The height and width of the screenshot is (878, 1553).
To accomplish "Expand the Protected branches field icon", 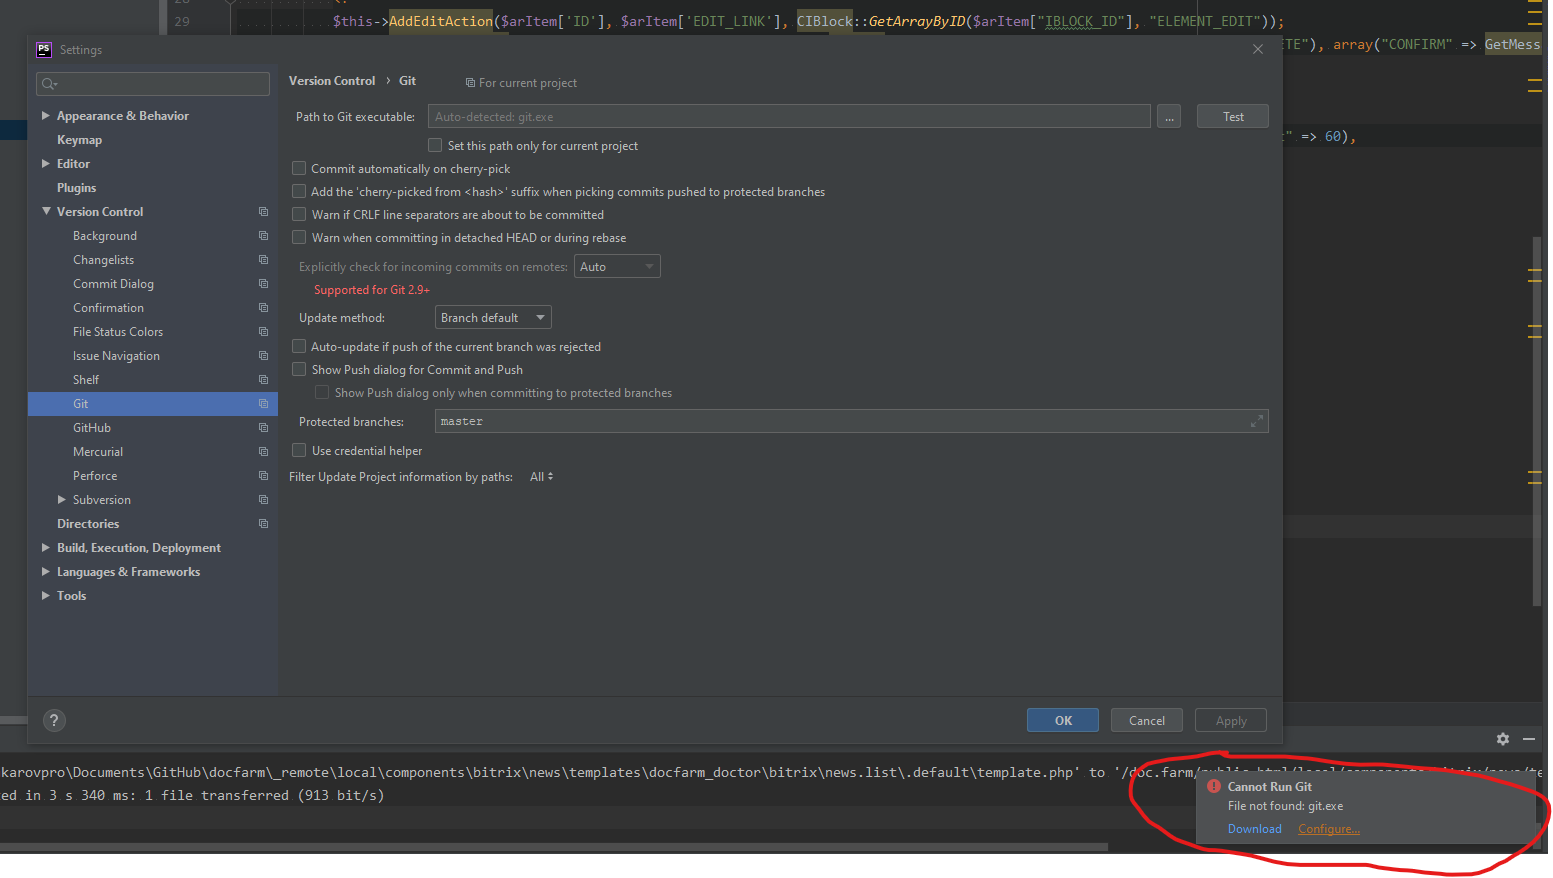I will click(x=1257, y=422).
